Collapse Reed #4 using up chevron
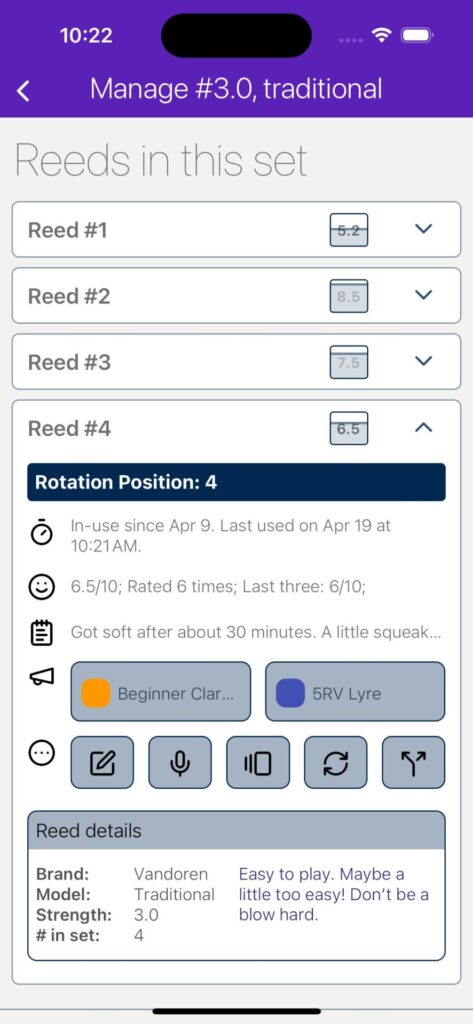 [424, 428]
